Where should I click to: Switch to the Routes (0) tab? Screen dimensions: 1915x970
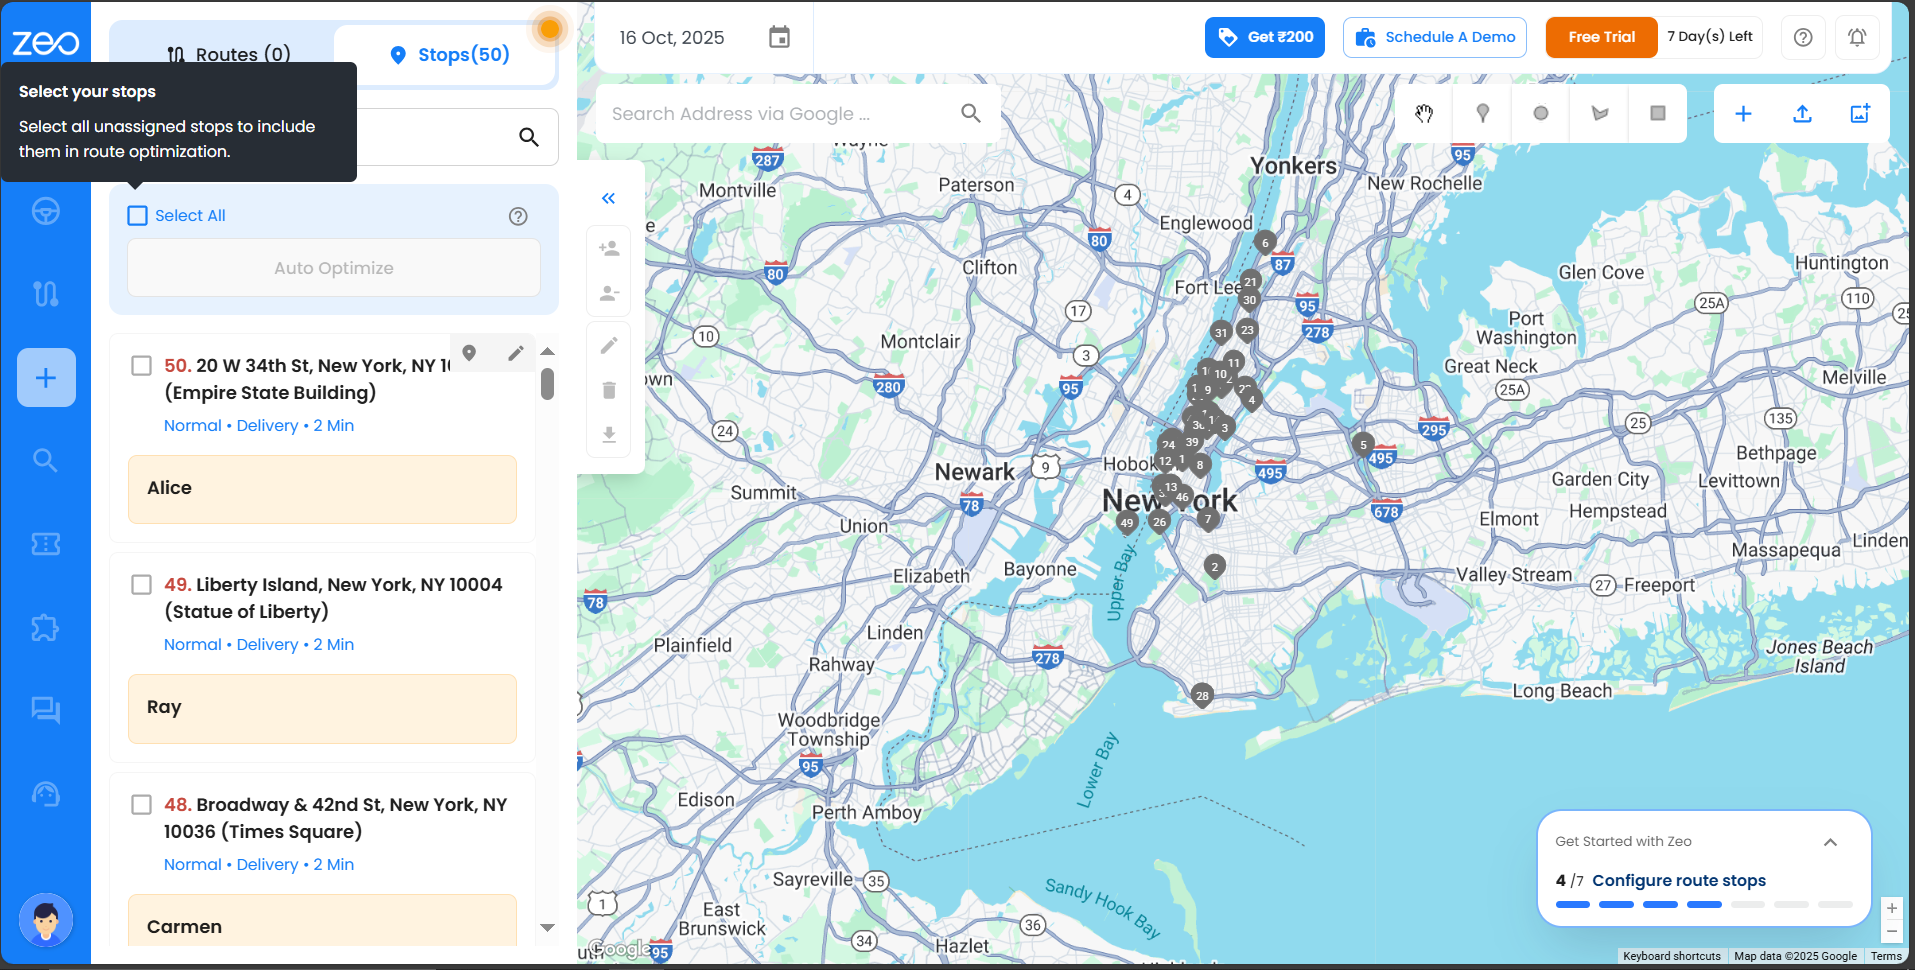229,54
